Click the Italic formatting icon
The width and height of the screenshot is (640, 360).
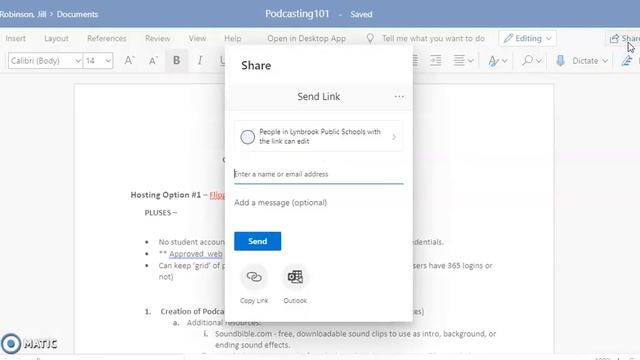[x=200, y=60]
